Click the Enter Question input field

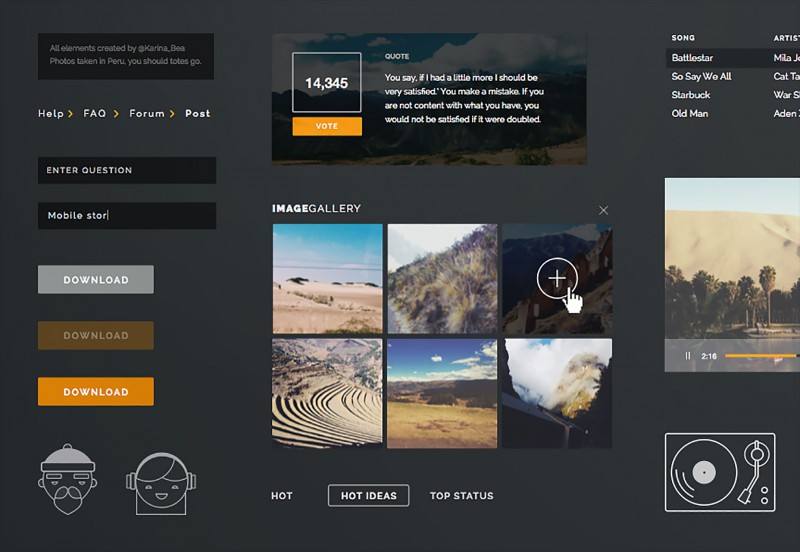(x=127, y=170)
